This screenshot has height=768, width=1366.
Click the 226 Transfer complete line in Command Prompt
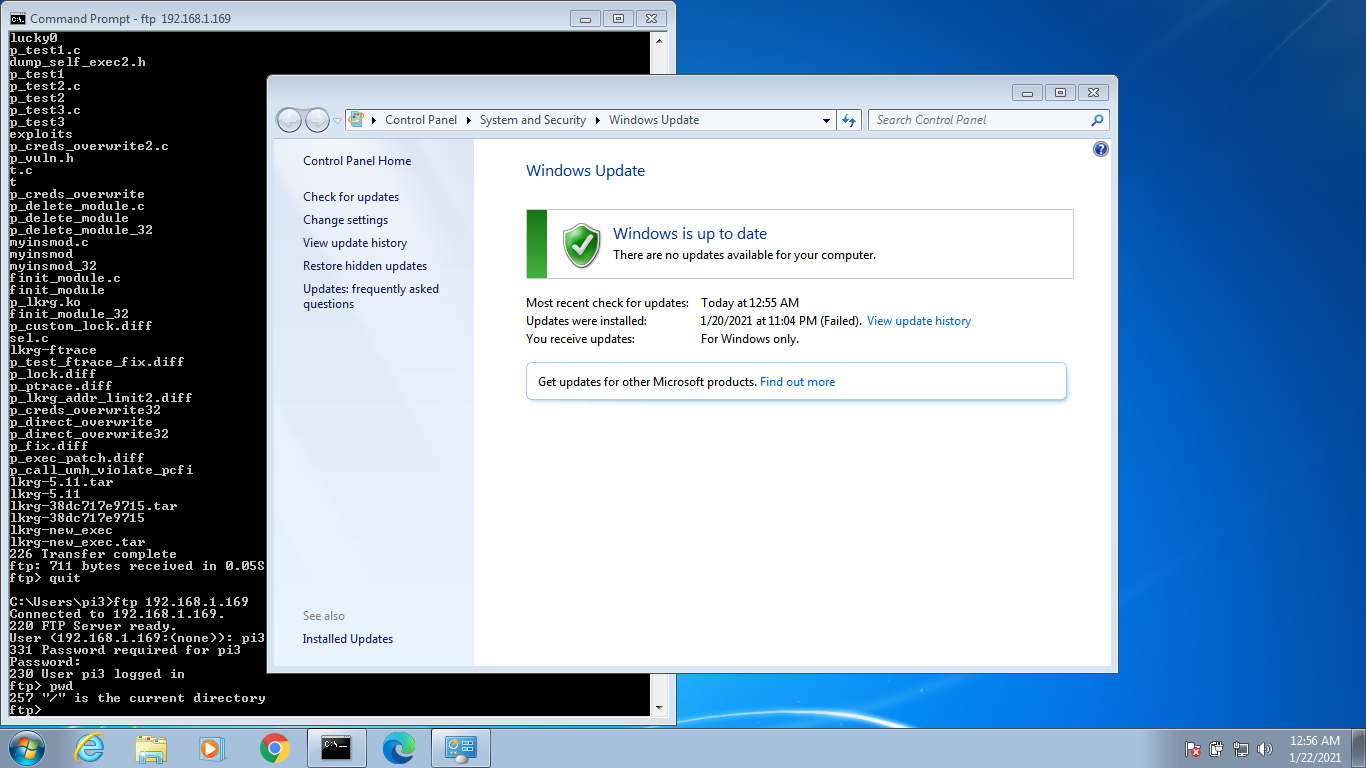93,554
